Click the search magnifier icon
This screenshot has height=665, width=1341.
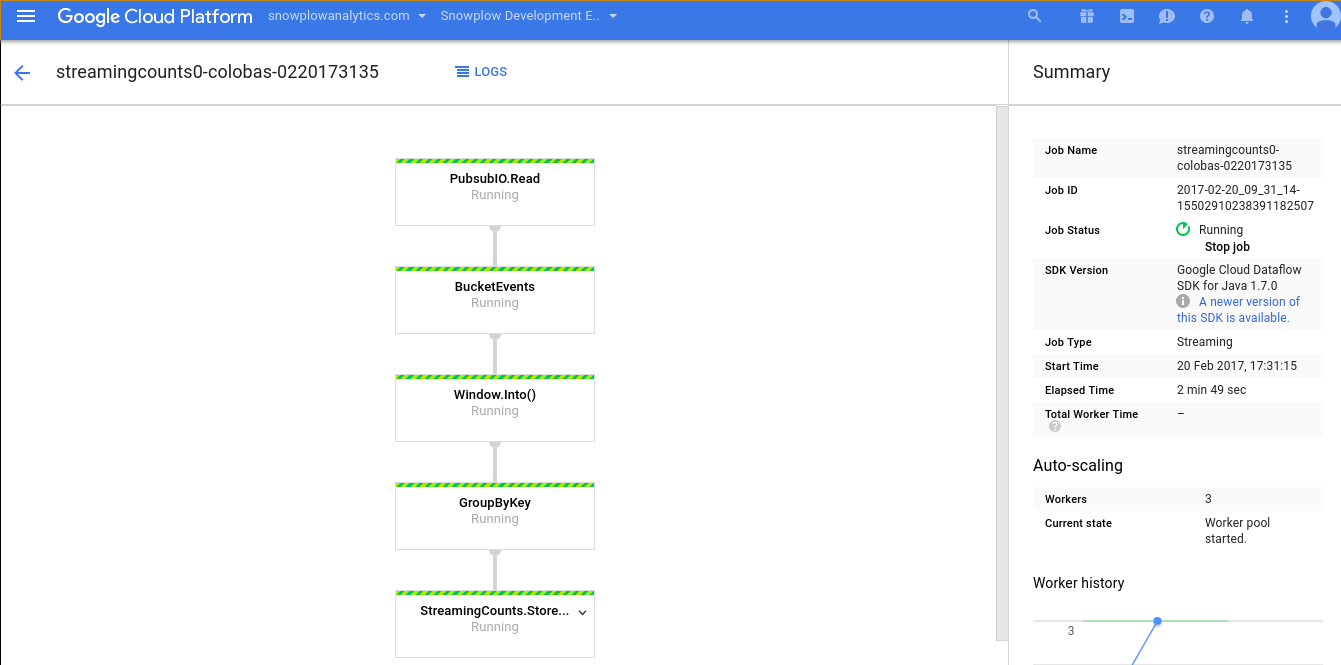click(x=1035, y=16)
